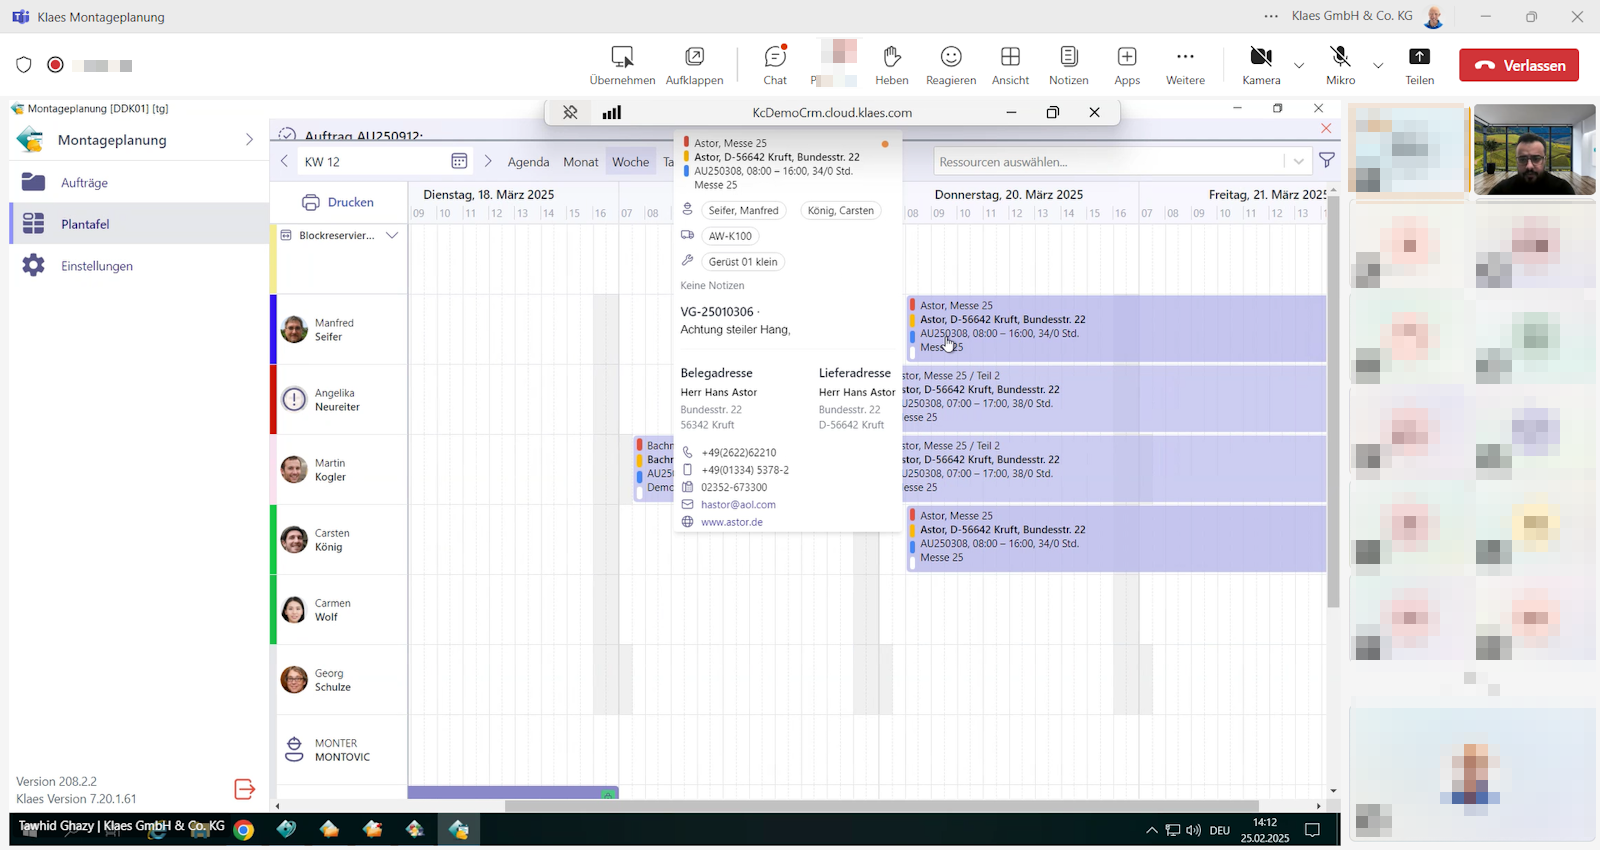Click the Aufklappen pop-out icon
The width and height of the screenshot is (1600, 850).
(x=694, y=56)
